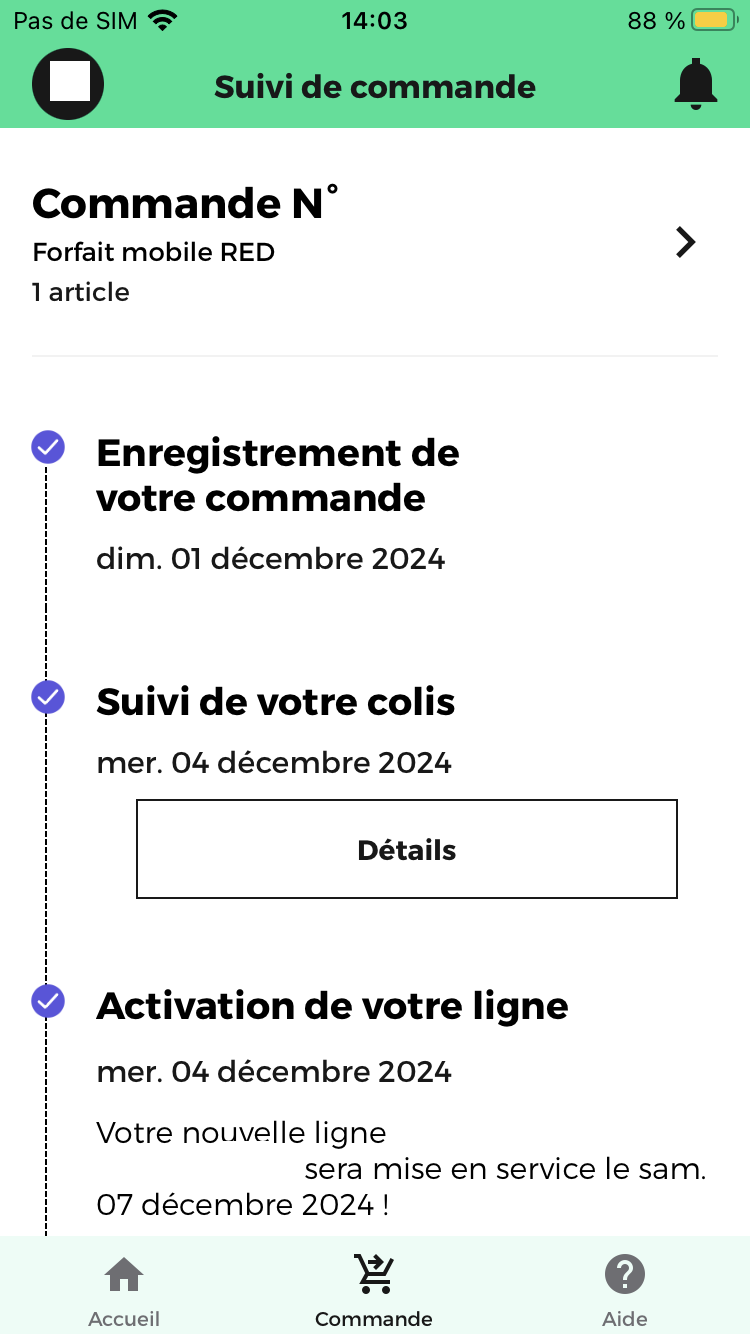Tap the Activation de votre ligne heading

tap(332, 1005)
